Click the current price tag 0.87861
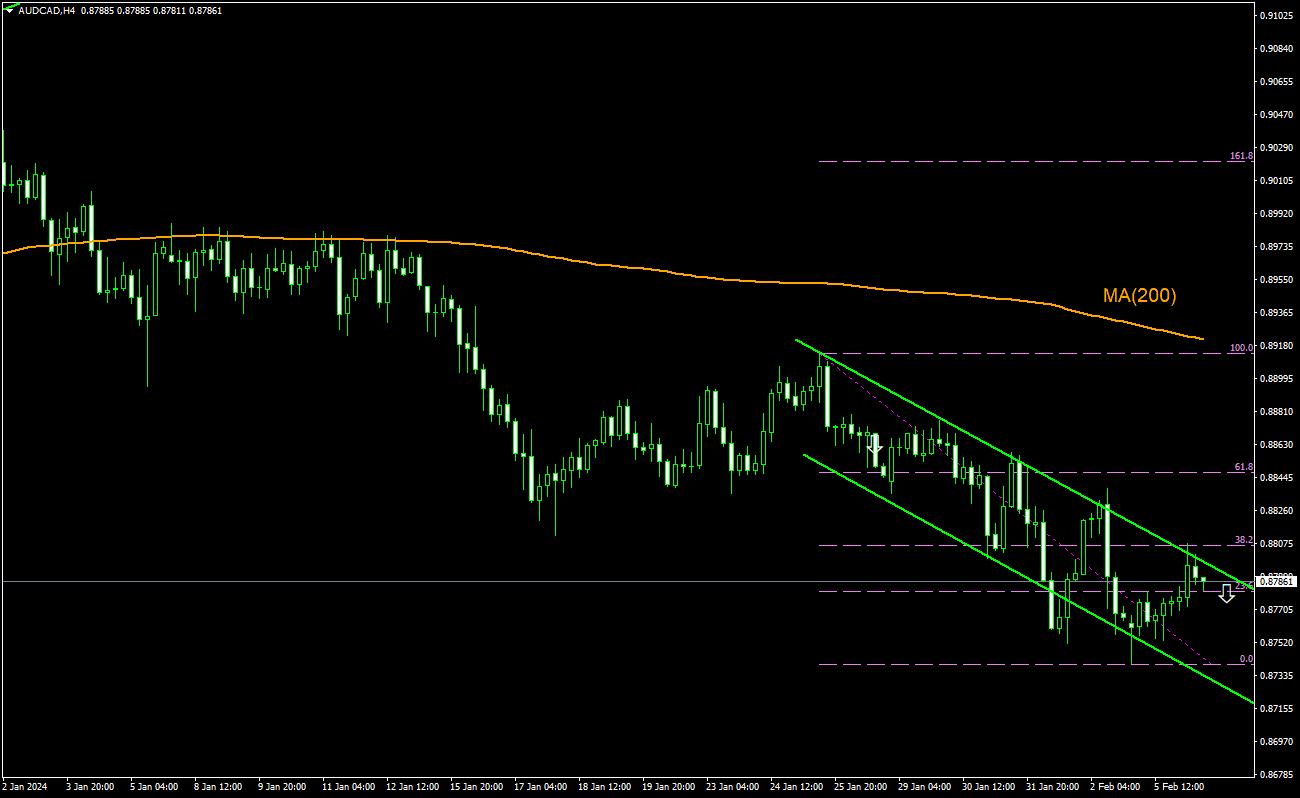This screenshot has height=798, width=1300. (1277, 581)
